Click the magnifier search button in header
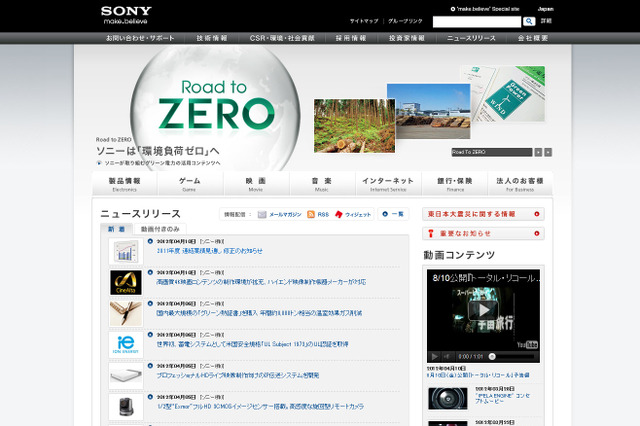 pos(529,21)
